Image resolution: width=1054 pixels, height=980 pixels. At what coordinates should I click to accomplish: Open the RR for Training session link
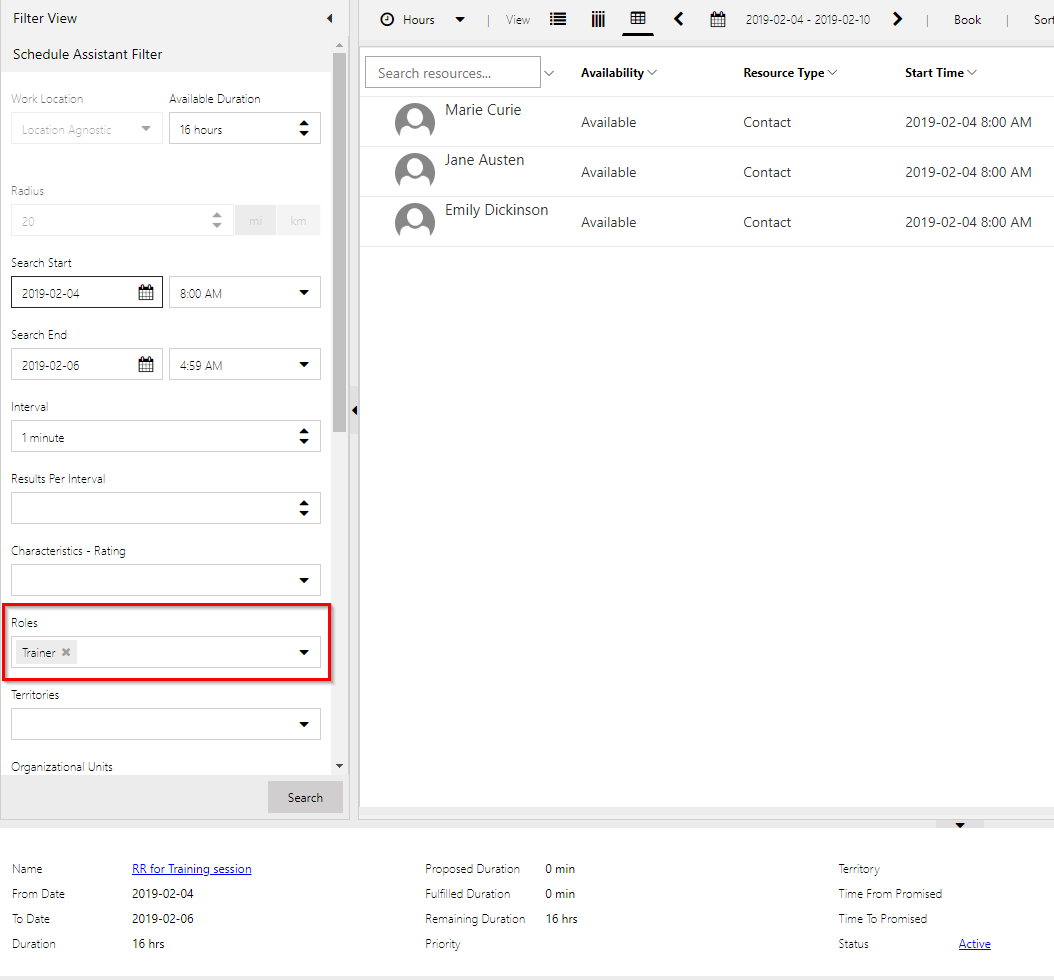coord(191,869)
